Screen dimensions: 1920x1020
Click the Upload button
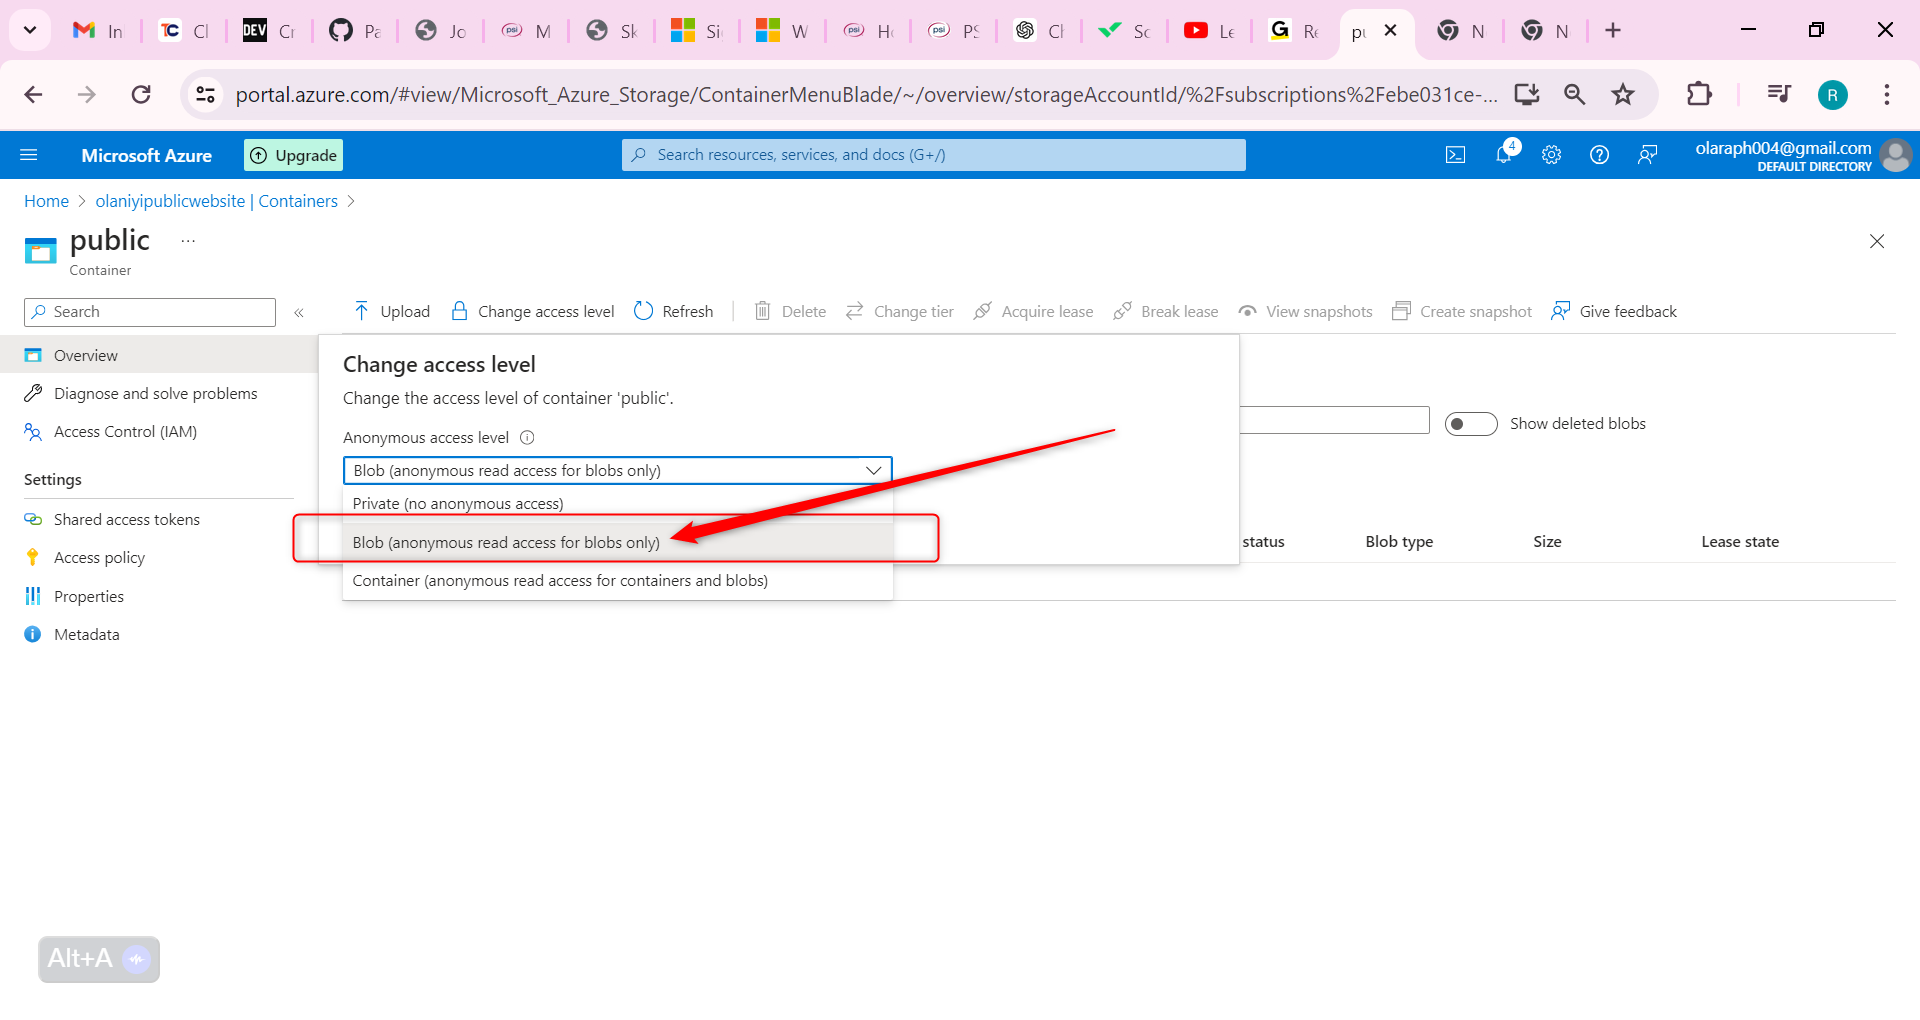(x=392, y=312)
